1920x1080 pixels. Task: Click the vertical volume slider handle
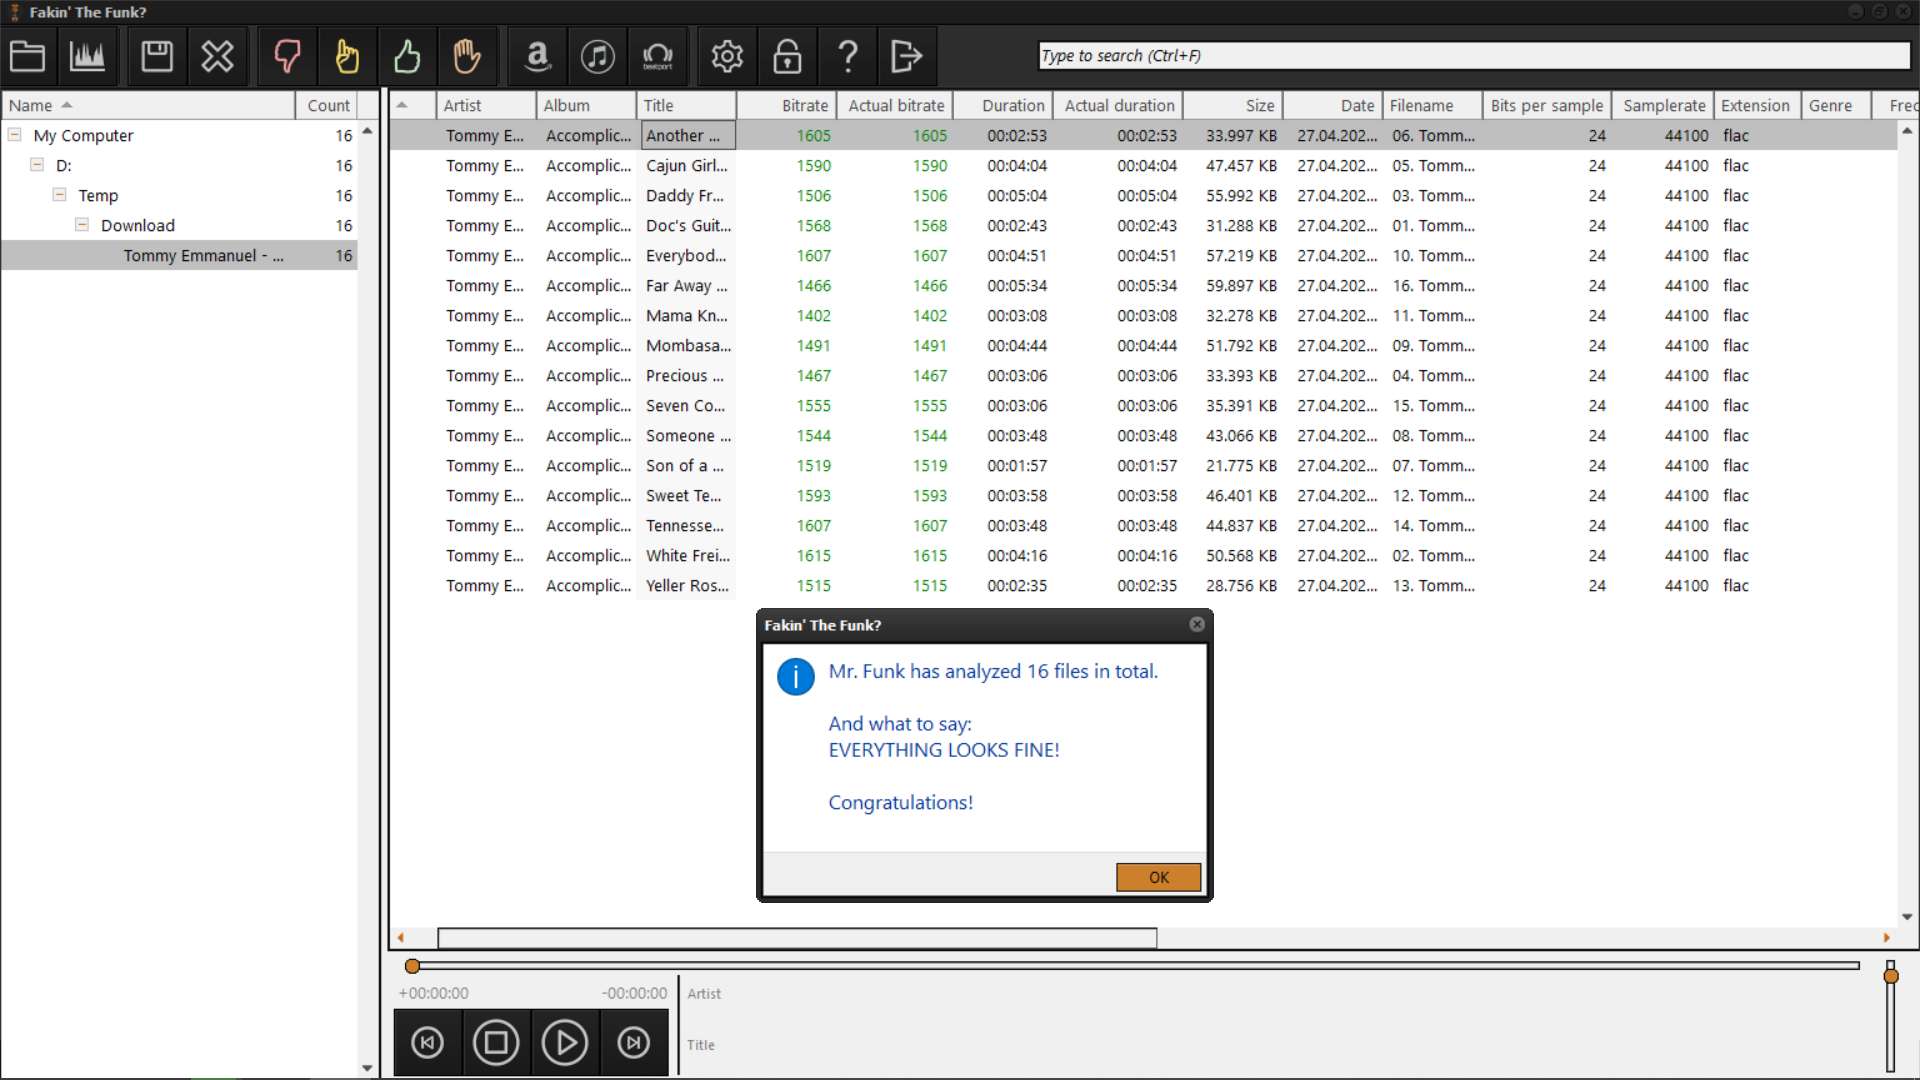pyautogui.click(x=1890, y=975)
